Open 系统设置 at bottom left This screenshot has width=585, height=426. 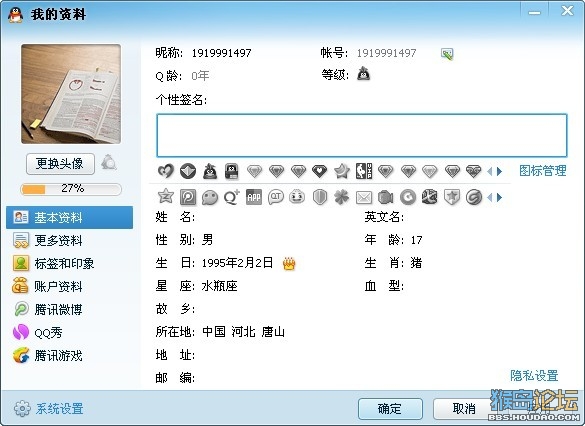(x=49, y=409)
